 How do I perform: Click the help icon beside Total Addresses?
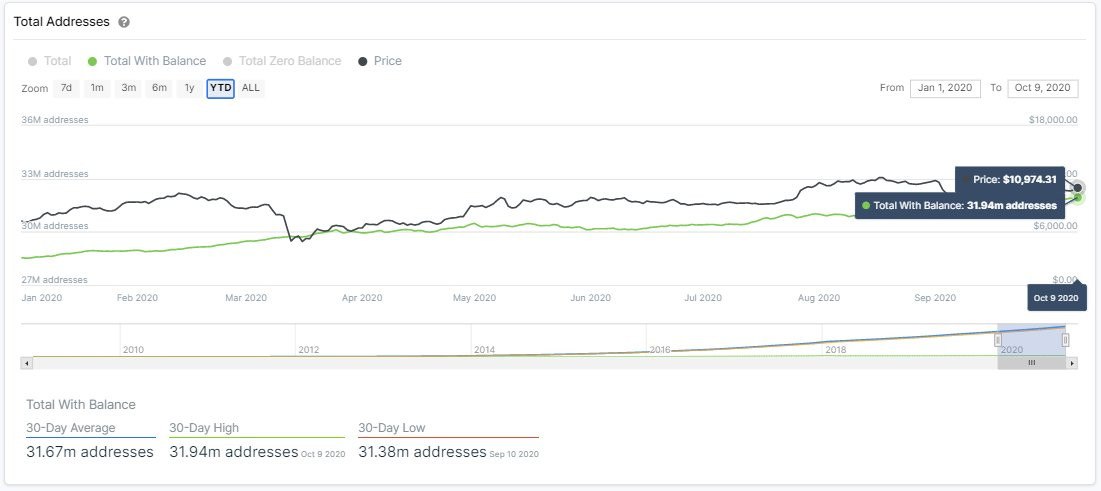[x=124, y=22]
